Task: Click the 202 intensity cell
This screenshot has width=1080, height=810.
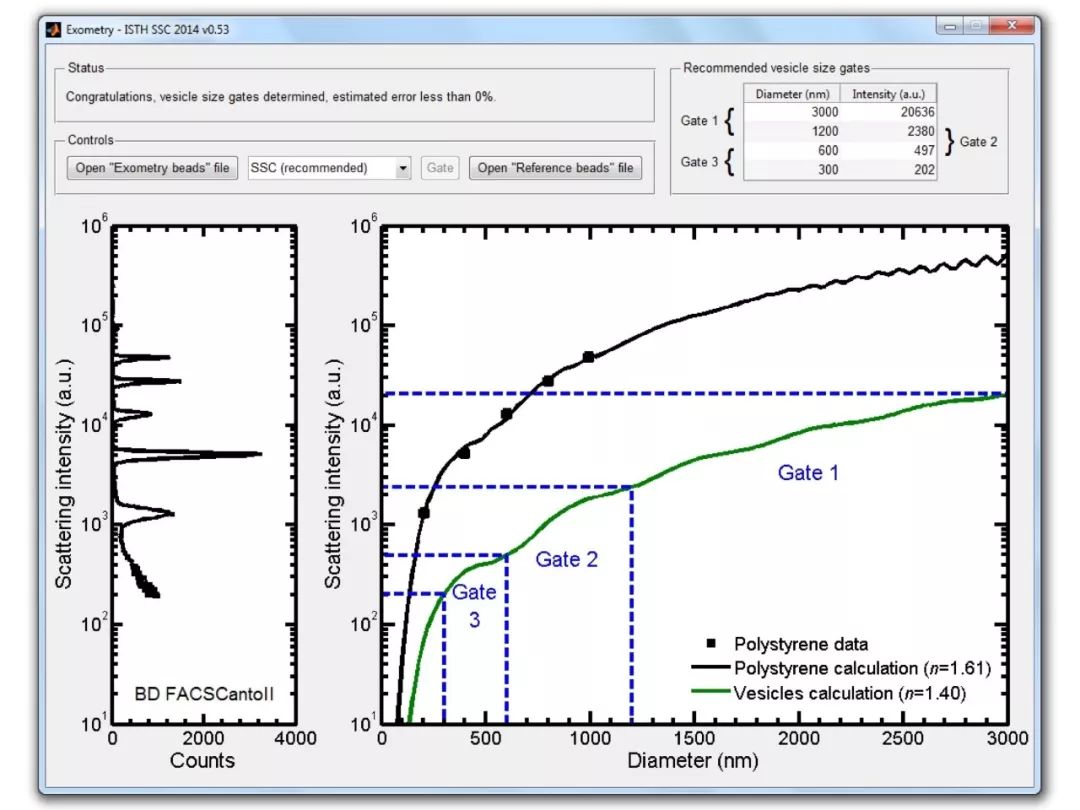Action: click(x=889, y=169)
